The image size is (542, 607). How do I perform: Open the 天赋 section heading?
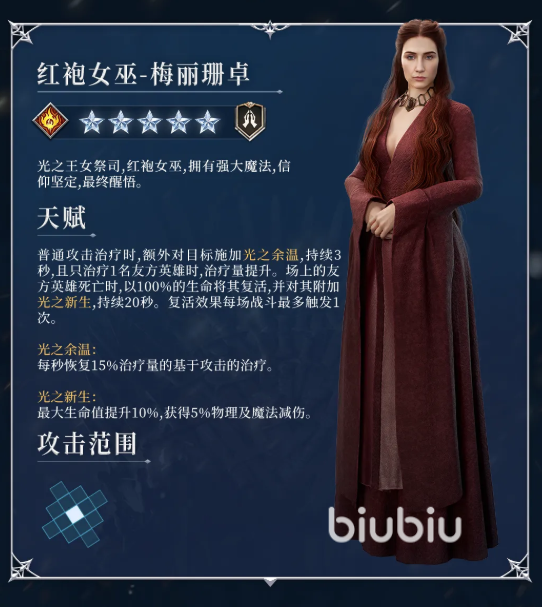click(x=62, y=218)
